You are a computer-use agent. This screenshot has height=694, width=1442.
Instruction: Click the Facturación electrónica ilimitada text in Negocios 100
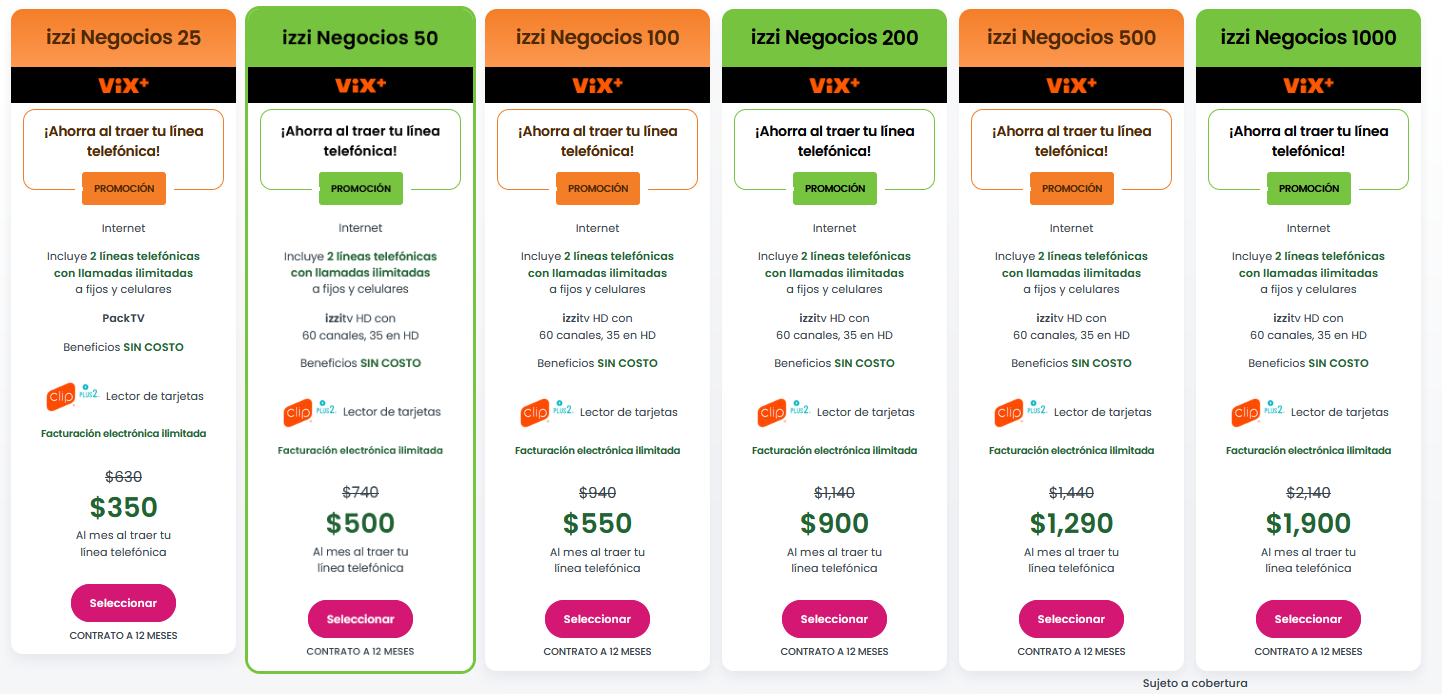pos(597,451)
